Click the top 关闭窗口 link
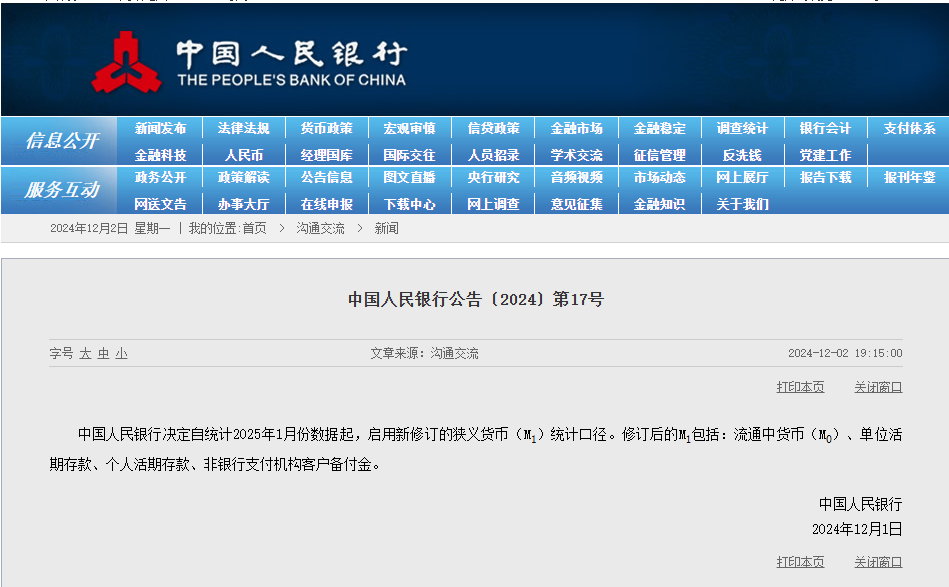This screenshot has height=587, width=949. [878, 387]
